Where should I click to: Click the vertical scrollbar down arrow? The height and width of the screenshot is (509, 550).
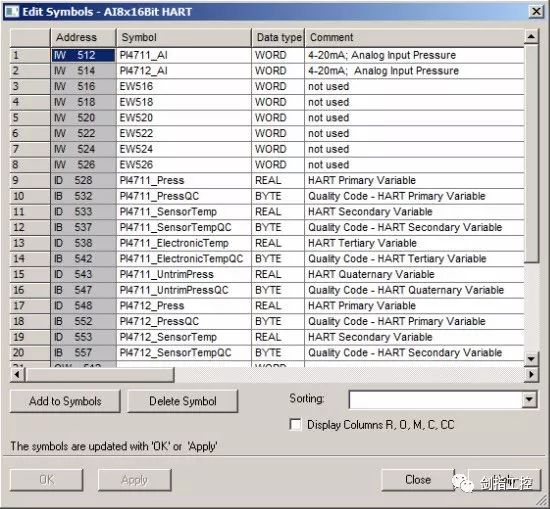[x=531, y=359]
